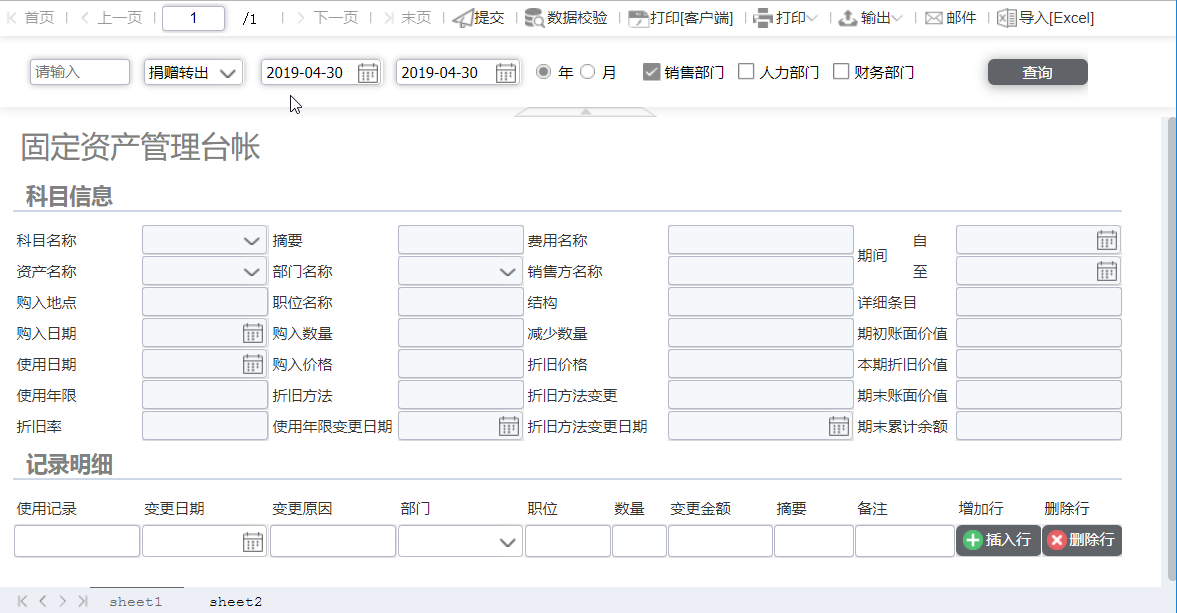
Task: Open the 输出 export menu
Action: tap(870, 18)
